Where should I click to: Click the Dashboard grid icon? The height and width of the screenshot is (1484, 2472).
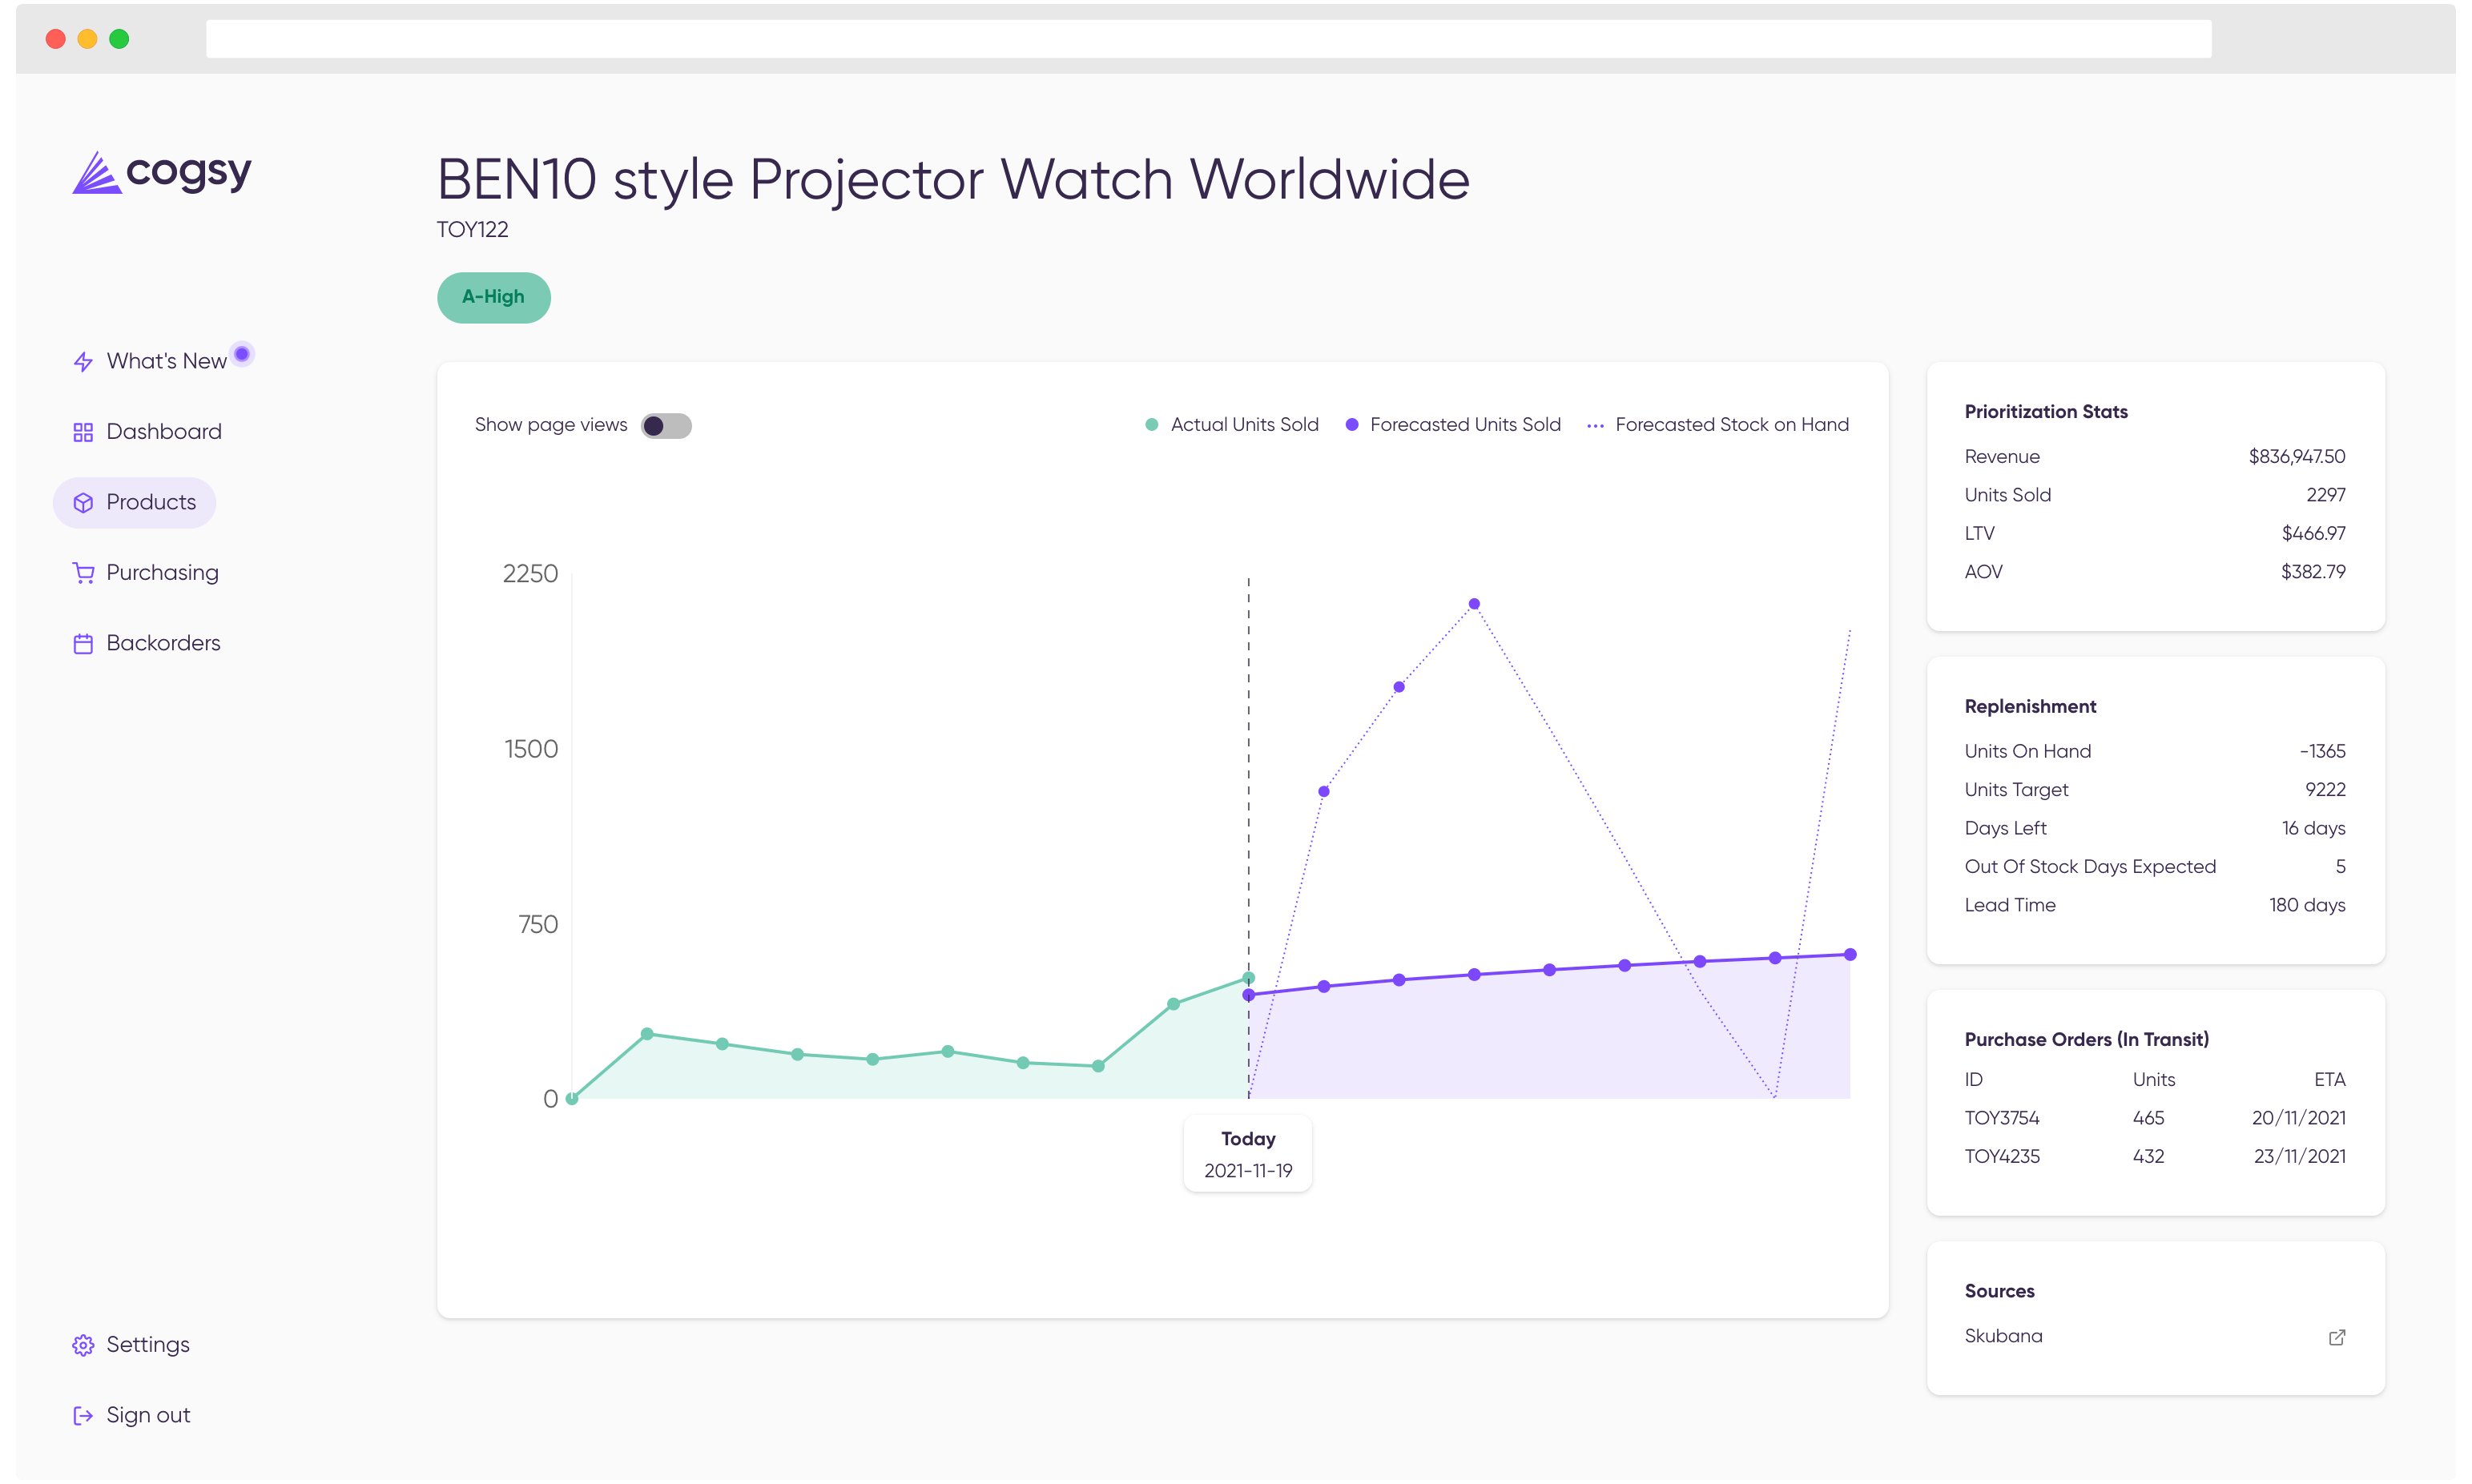point(83,432)
